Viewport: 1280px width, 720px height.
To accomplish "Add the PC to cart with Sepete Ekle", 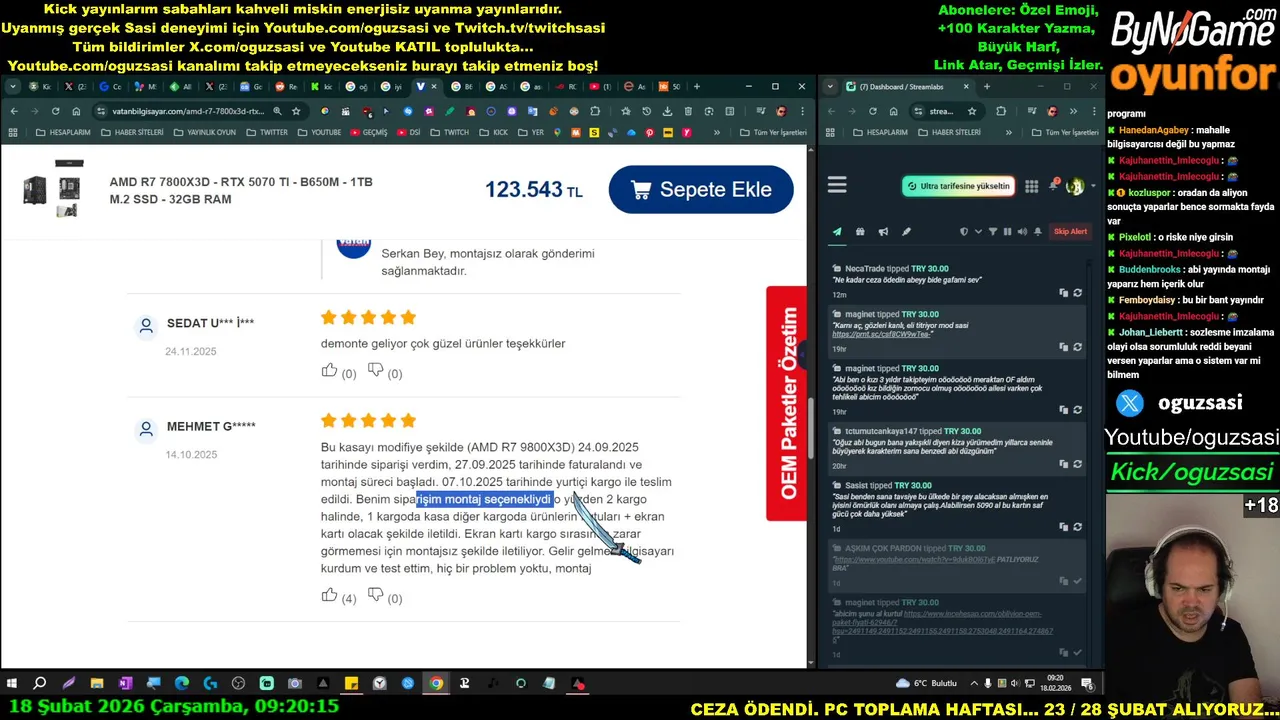I will [x=701, y=189].
